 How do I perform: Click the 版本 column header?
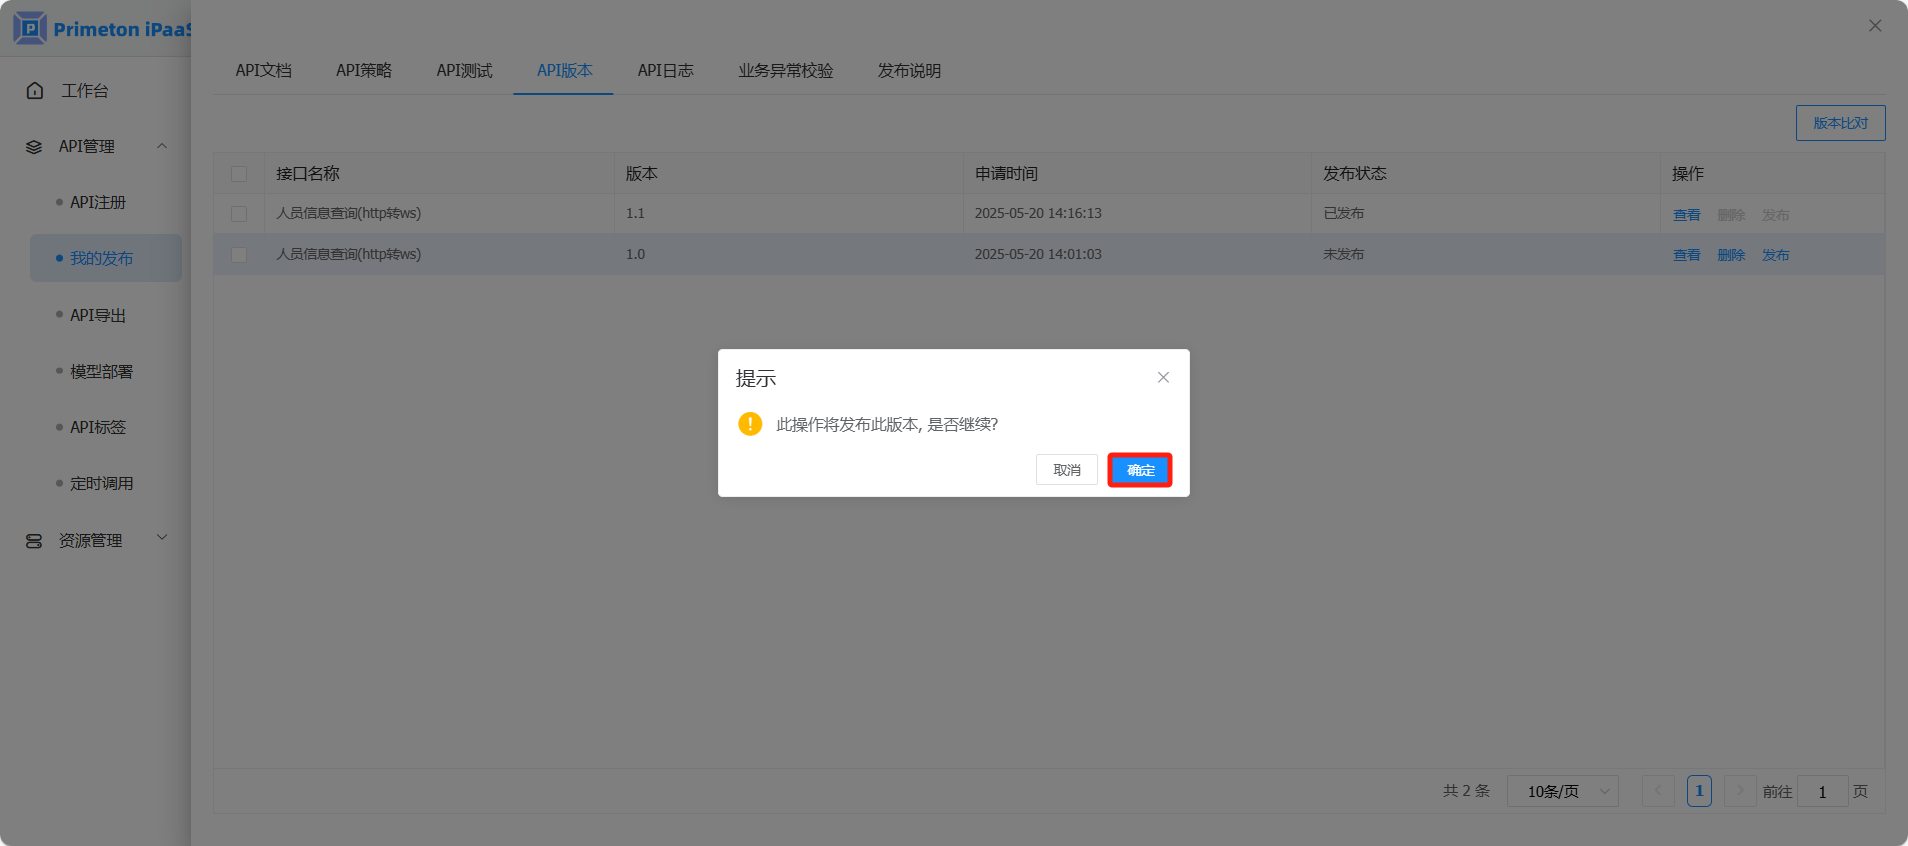click(642, 174)
